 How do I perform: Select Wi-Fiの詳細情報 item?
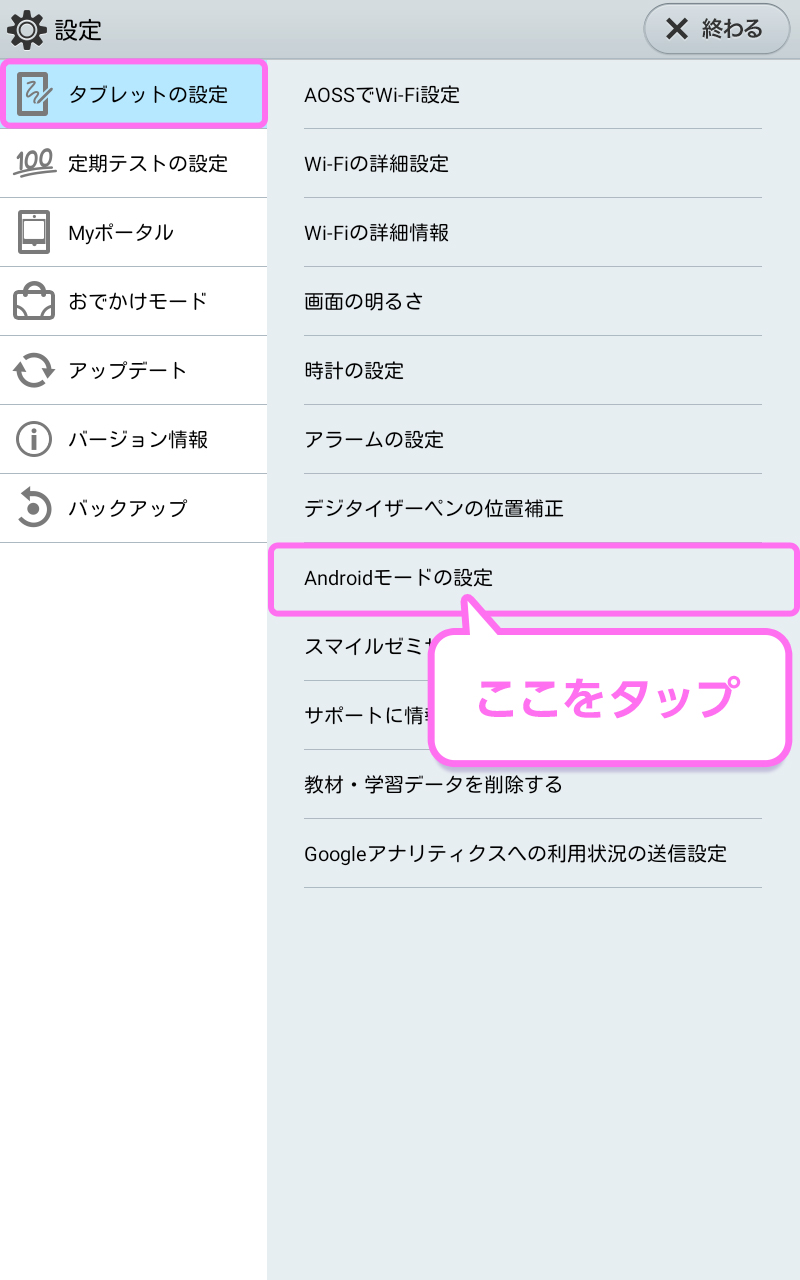pyautogui.click(x=533, y=233)
